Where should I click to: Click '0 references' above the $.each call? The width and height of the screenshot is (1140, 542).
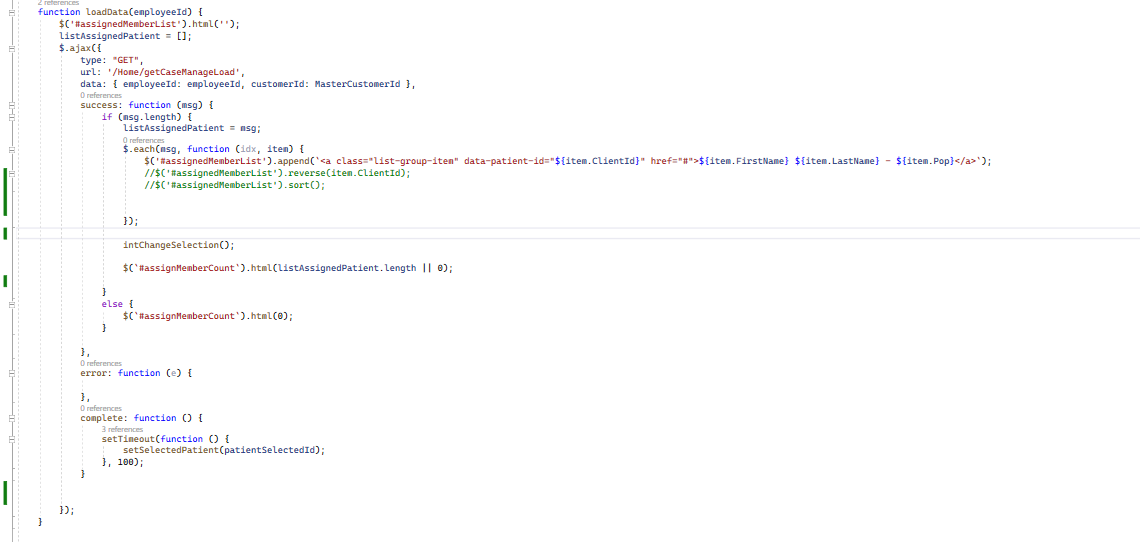(x=143, y=140)
